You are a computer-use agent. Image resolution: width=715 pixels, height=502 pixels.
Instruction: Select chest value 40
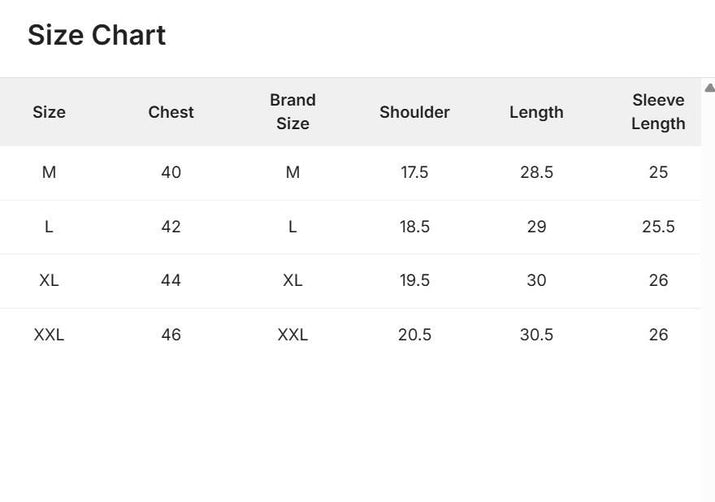171,173
